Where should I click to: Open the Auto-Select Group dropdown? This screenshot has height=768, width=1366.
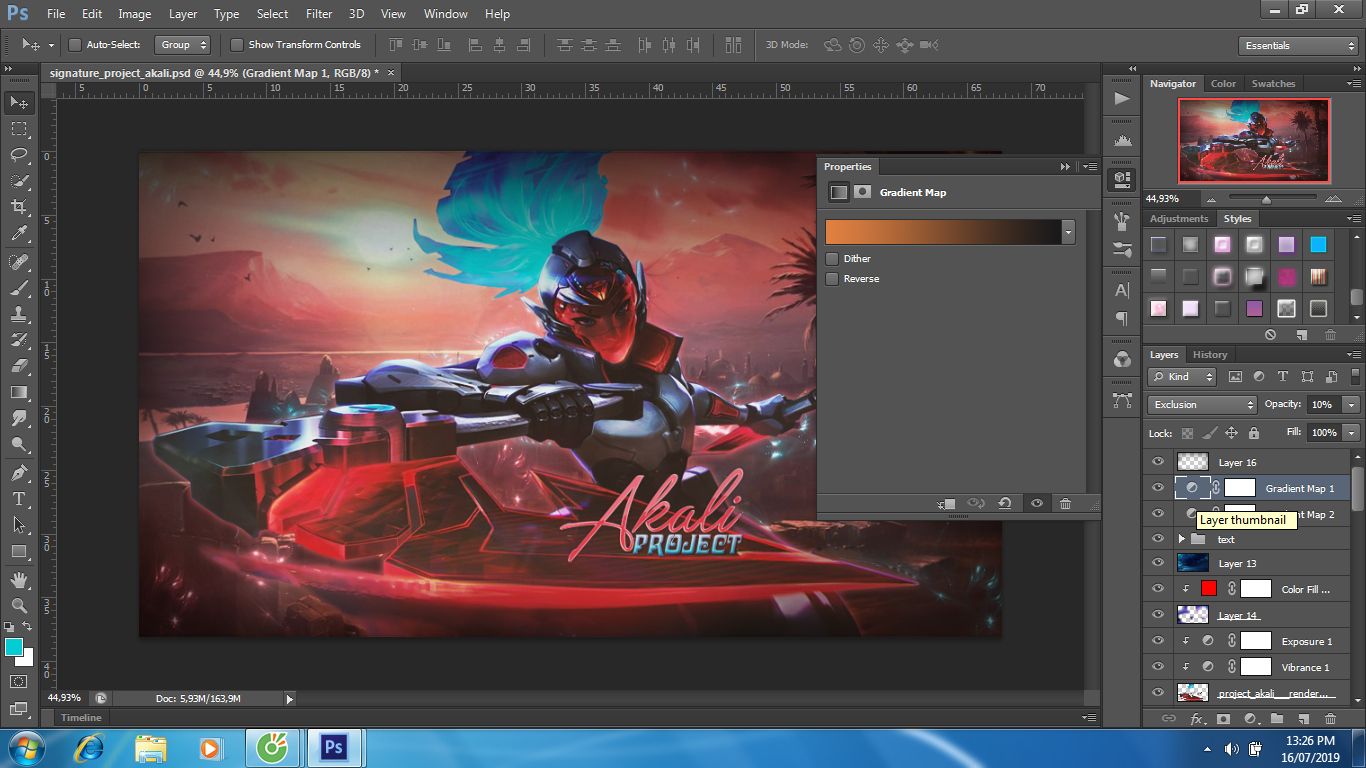click(182, 45)
